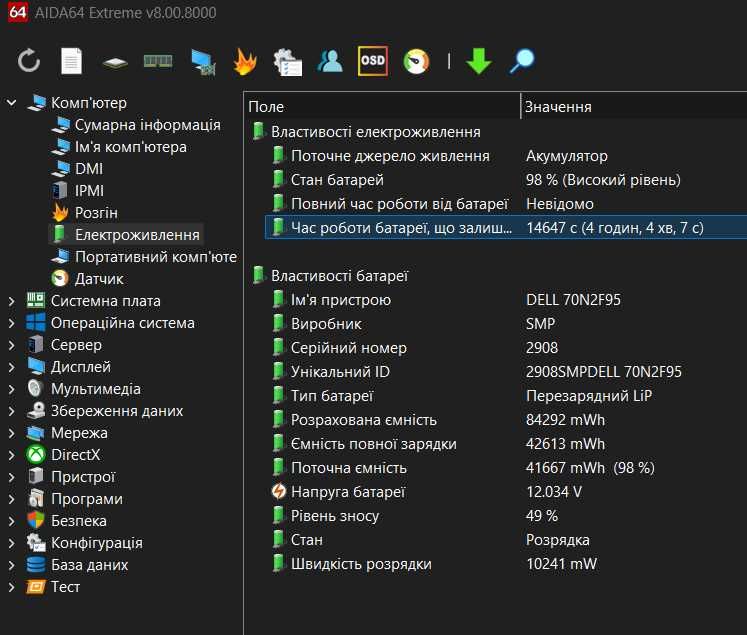Click the База даних database icon

coord(36,564)
